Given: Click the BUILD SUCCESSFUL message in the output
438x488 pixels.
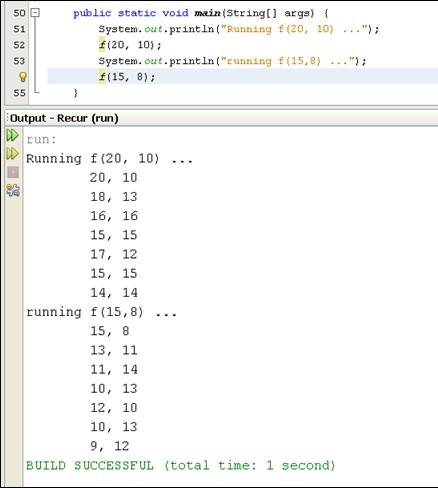Looking at the screenshot, I should pos(180,465).
